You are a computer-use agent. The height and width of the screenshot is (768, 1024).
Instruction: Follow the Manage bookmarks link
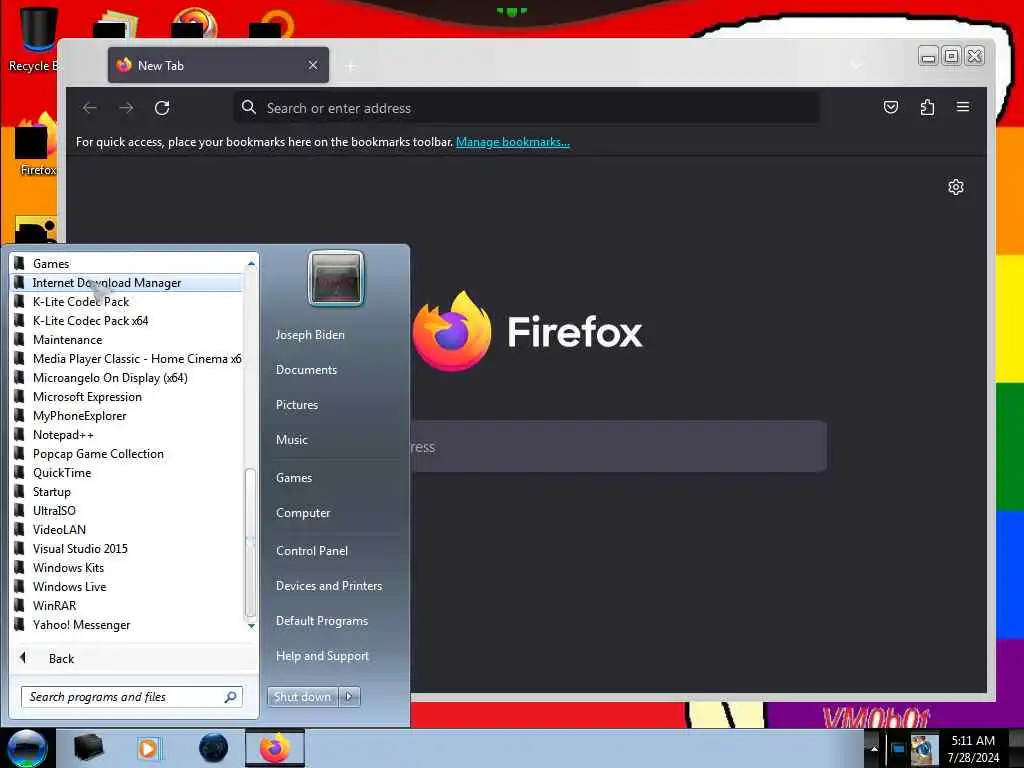513,142
